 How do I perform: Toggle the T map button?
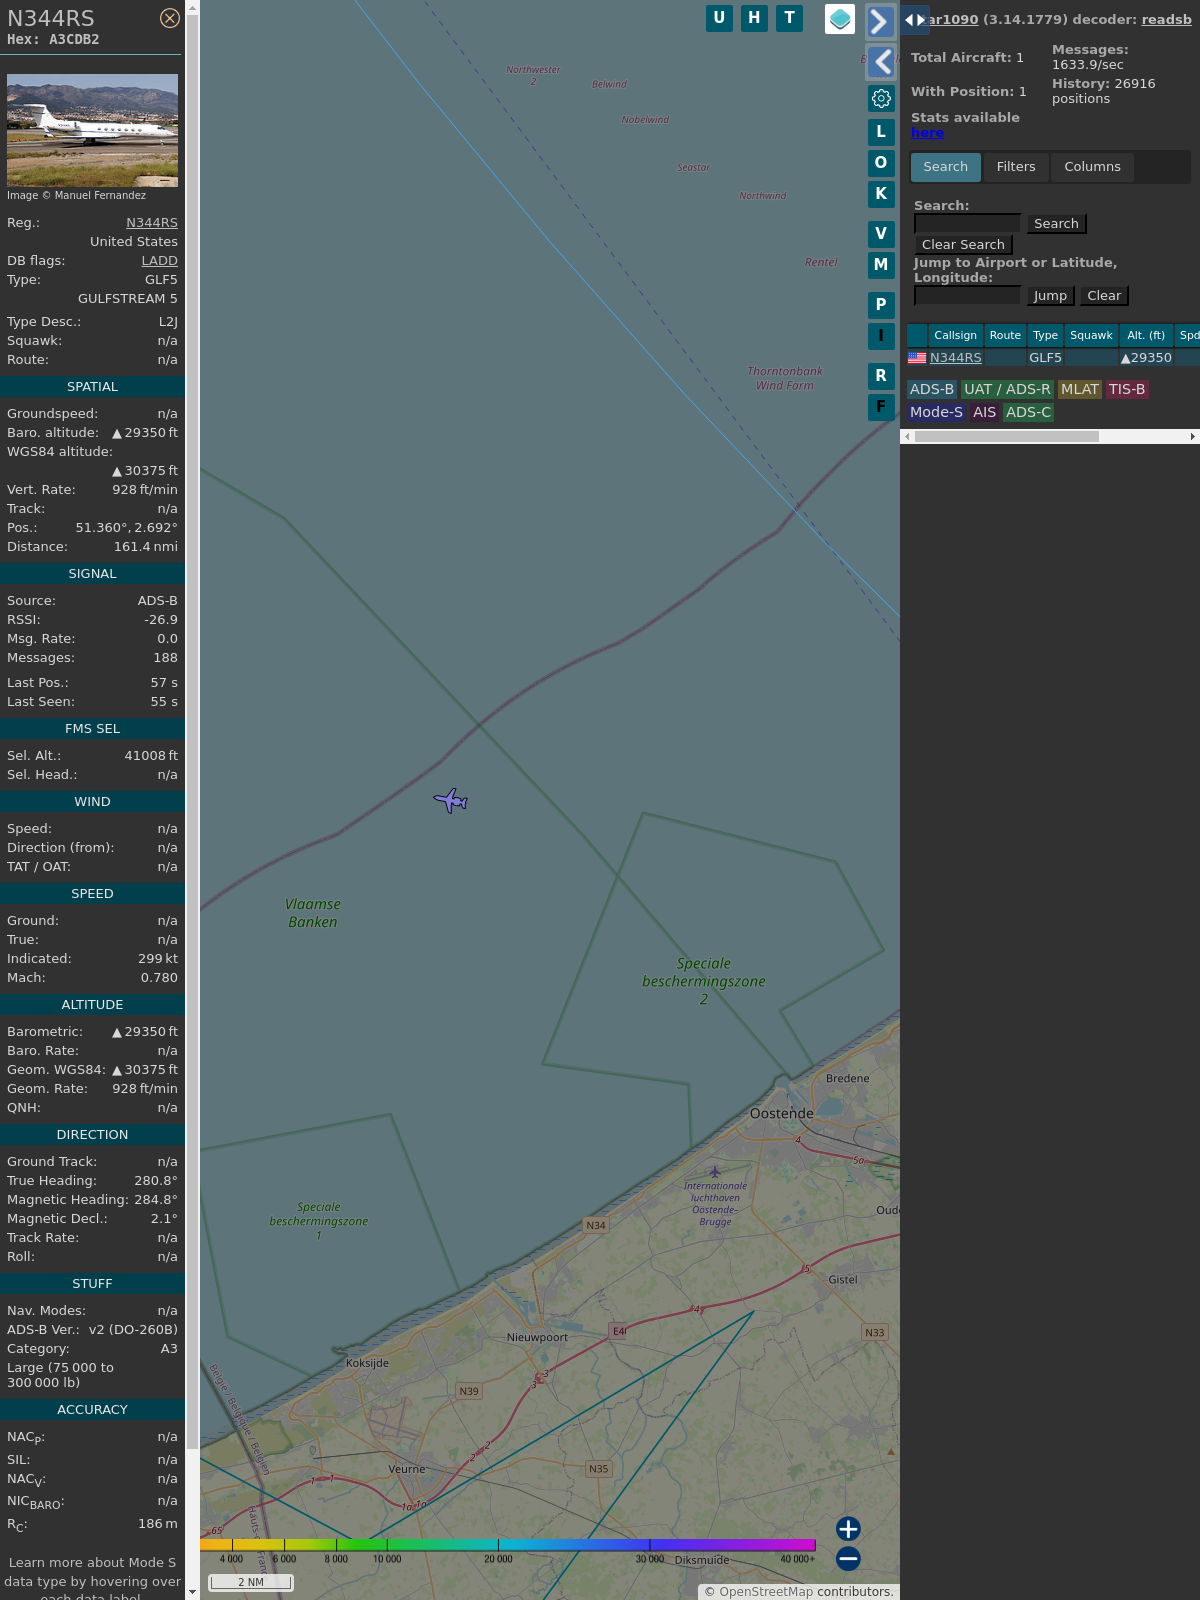tap(789, 18)
